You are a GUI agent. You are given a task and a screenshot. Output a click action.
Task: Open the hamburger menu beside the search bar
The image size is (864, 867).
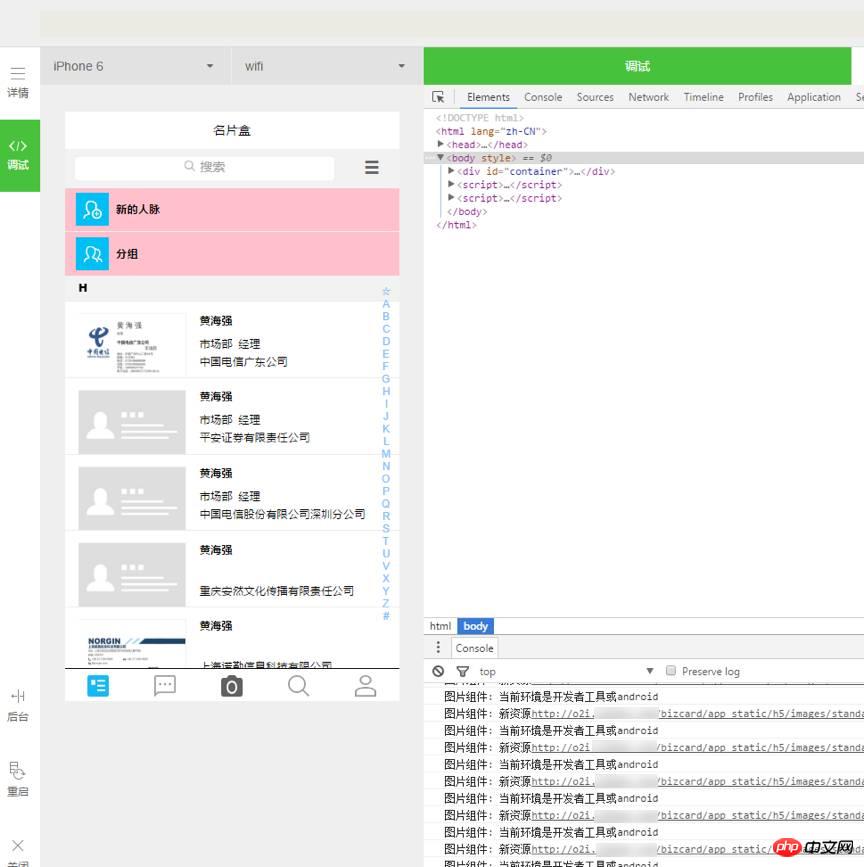click(x=371, y=167)
